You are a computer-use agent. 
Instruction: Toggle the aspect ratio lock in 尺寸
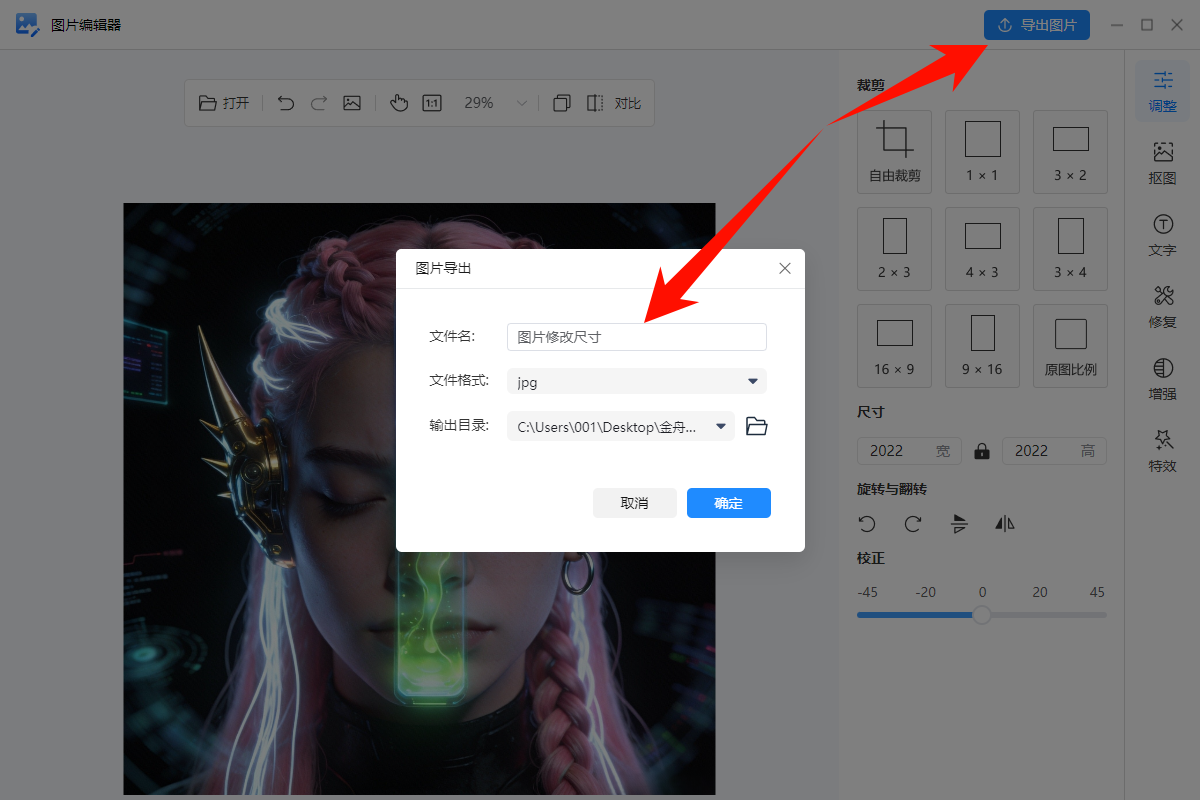point(981,450)
